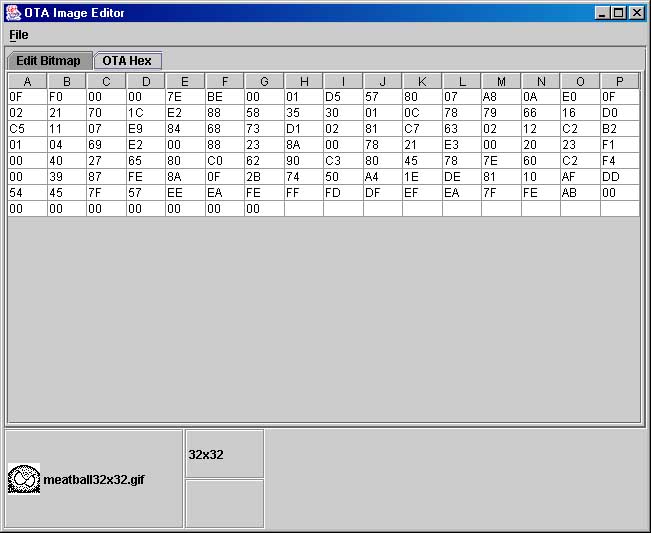Select column header H in hex table
651x533 pixels.
pos(304,81)
